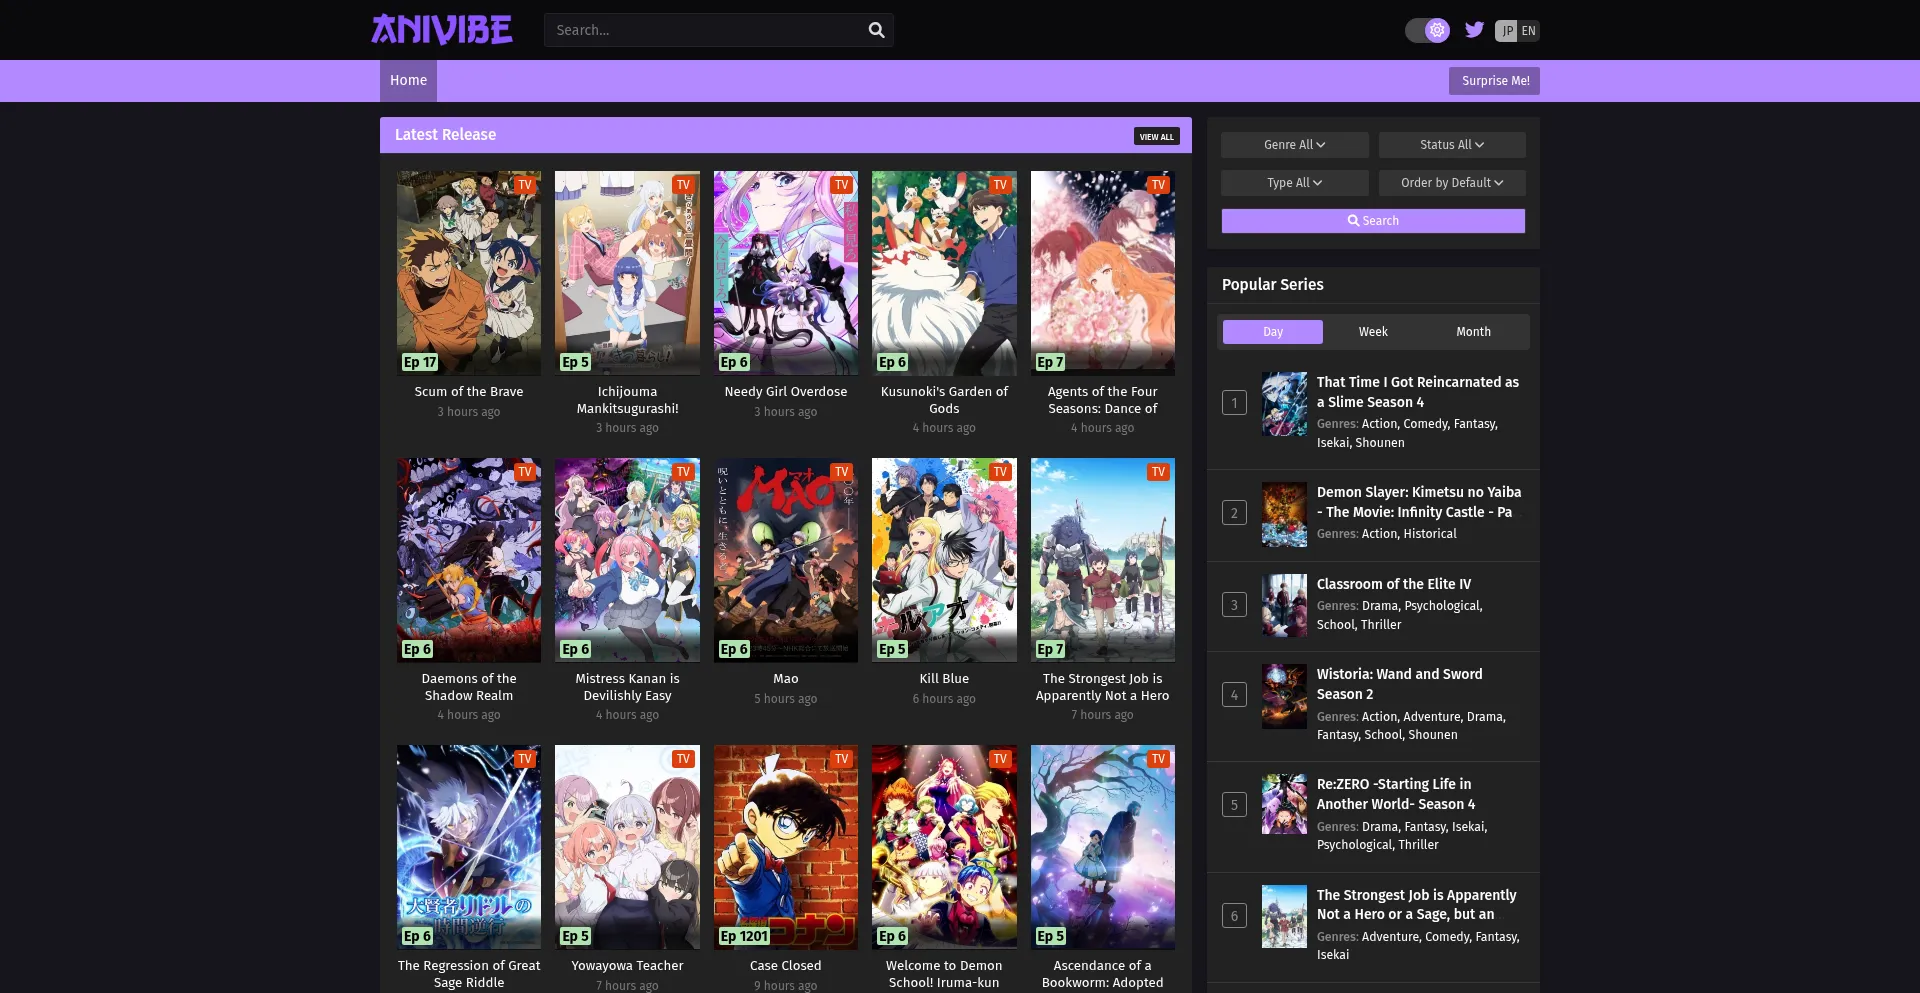This screenshot has height=993, width=1920.
Task: Open Re:ZERO Season 4 popular entry
Action: tap(1396, 794)
